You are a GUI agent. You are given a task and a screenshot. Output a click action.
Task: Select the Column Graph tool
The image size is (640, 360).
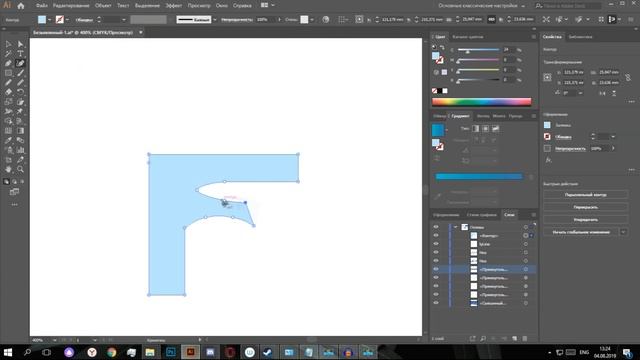pos(20,150)
